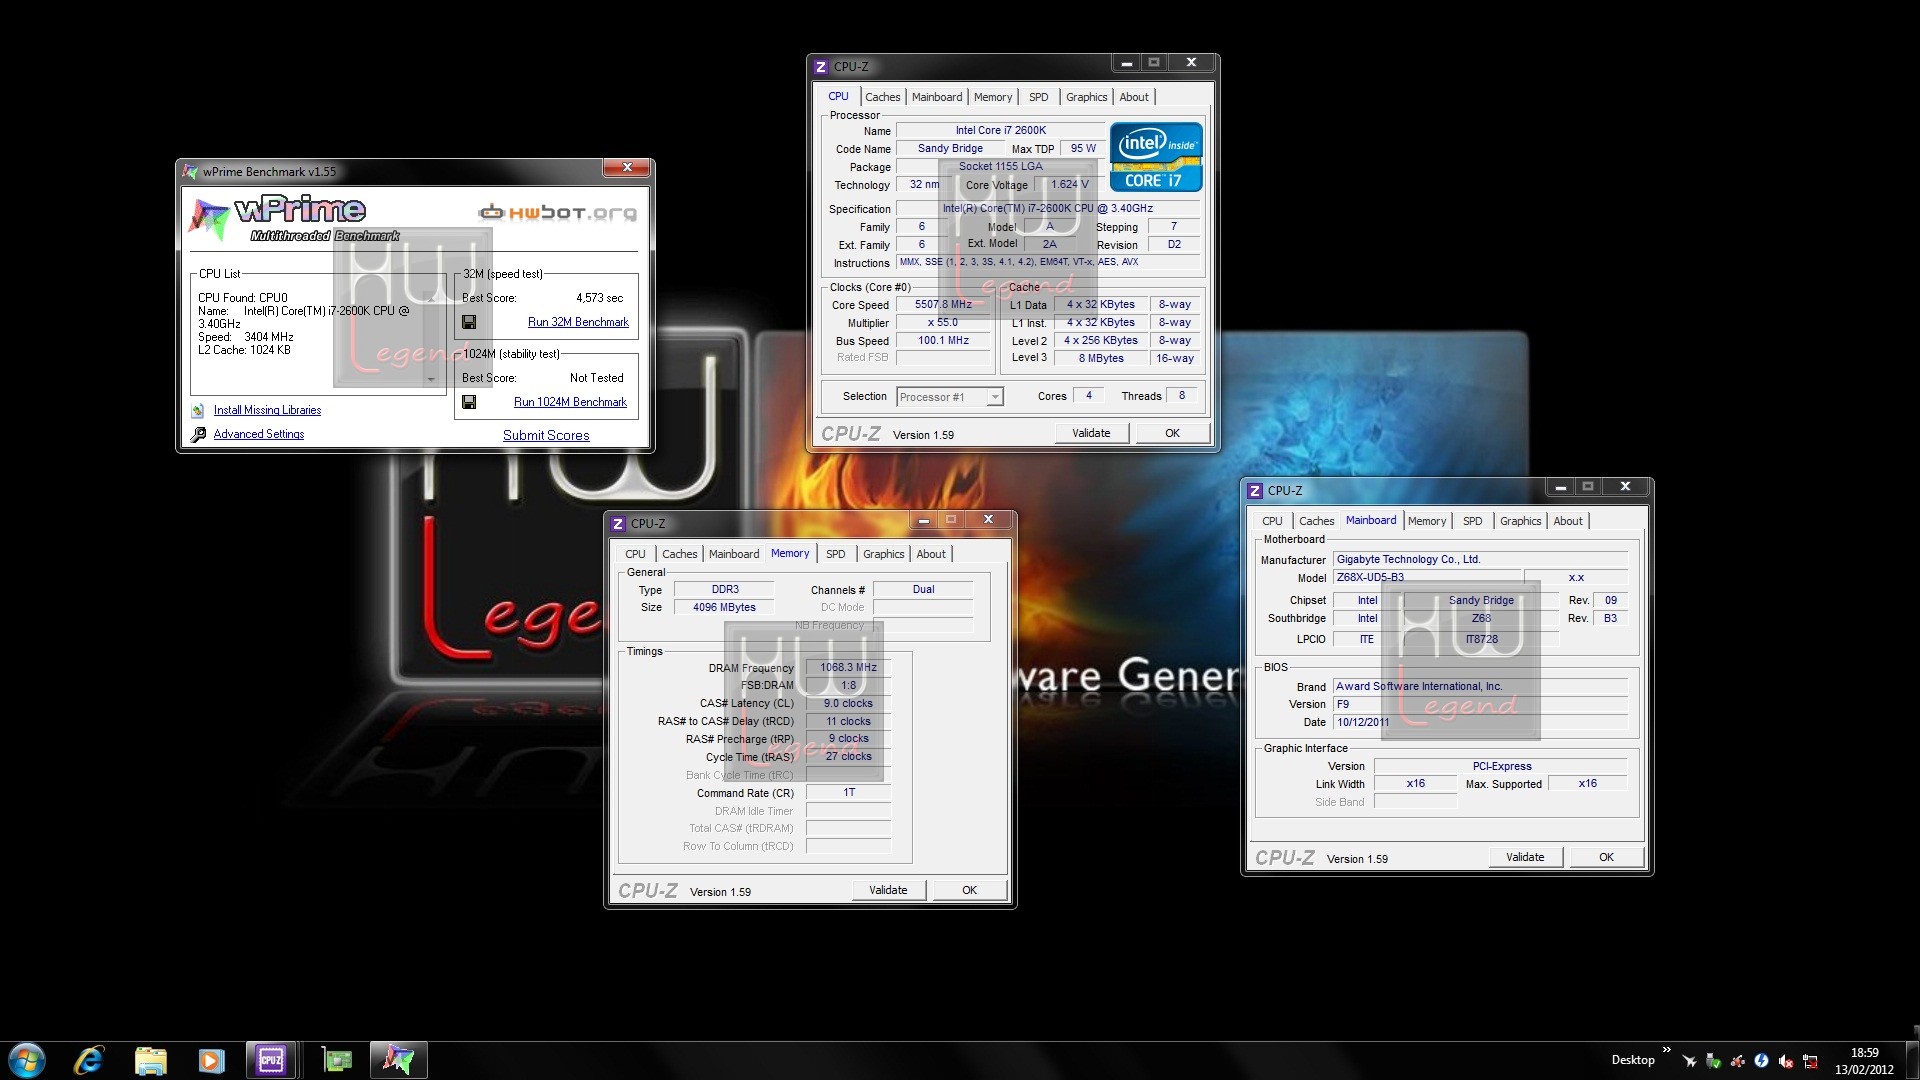1920x1080 pixels.
Task: Open Advanced Settings link in wPrime
Action: click(259, 434)
